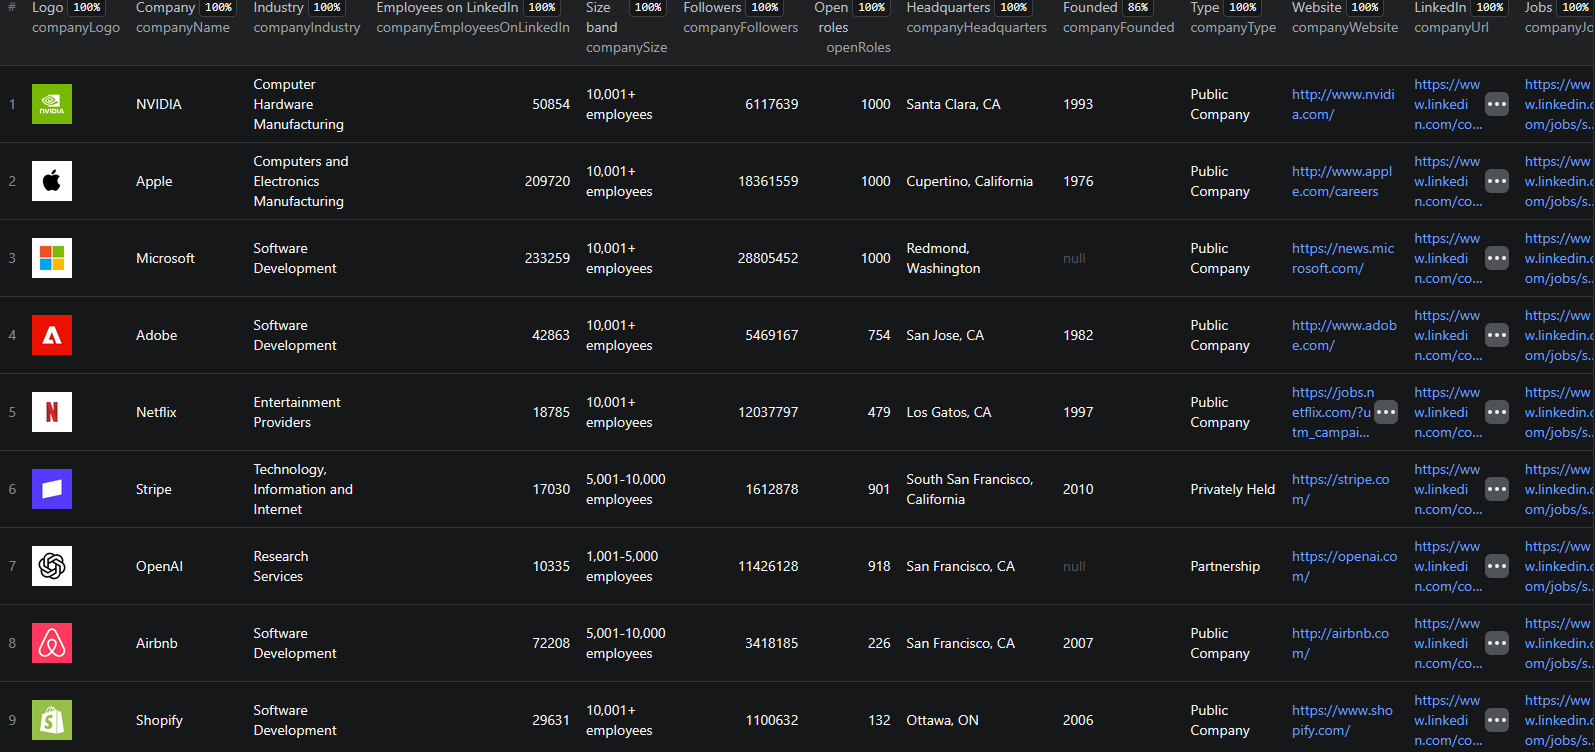Open Apple's LinkedIn company URL

[1448, 181]
